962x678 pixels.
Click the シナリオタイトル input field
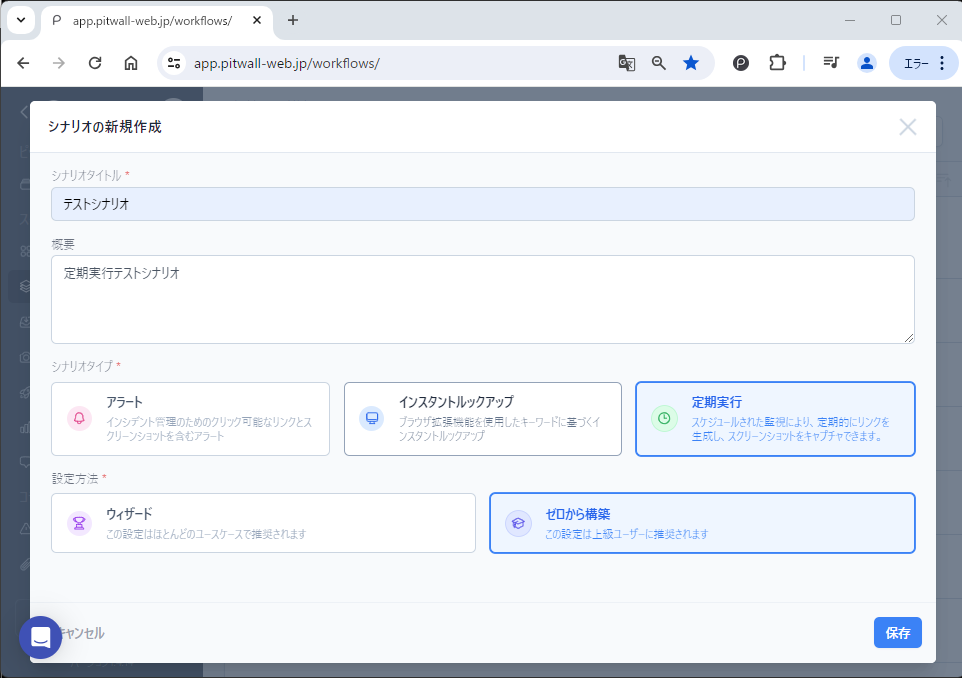tap(483, 203)
